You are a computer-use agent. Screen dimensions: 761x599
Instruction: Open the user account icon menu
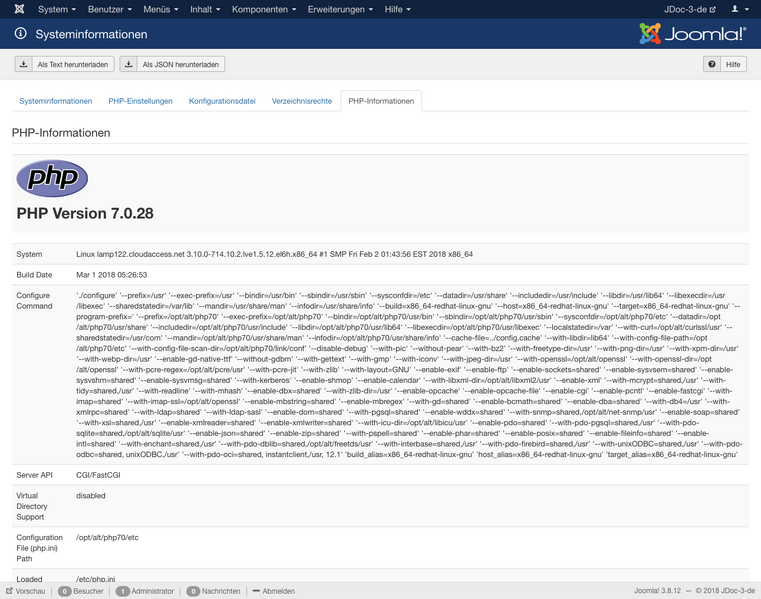click(739, 9)
